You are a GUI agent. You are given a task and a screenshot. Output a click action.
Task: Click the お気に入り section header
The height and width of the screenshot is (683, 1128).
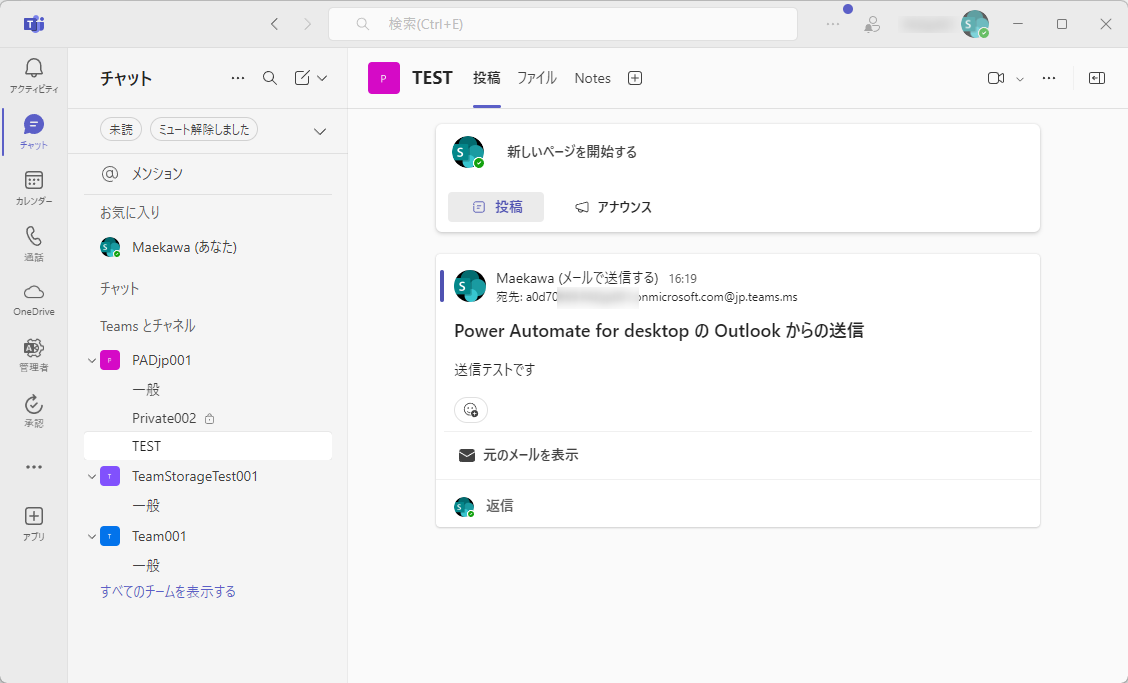click(x=130, y=212)
